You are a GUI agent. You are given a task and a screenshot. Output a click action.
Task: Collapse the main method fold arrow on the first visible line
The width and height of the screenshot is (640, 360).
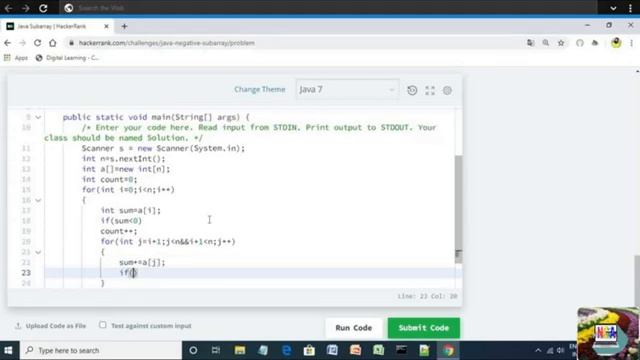[x=38, y=118]
